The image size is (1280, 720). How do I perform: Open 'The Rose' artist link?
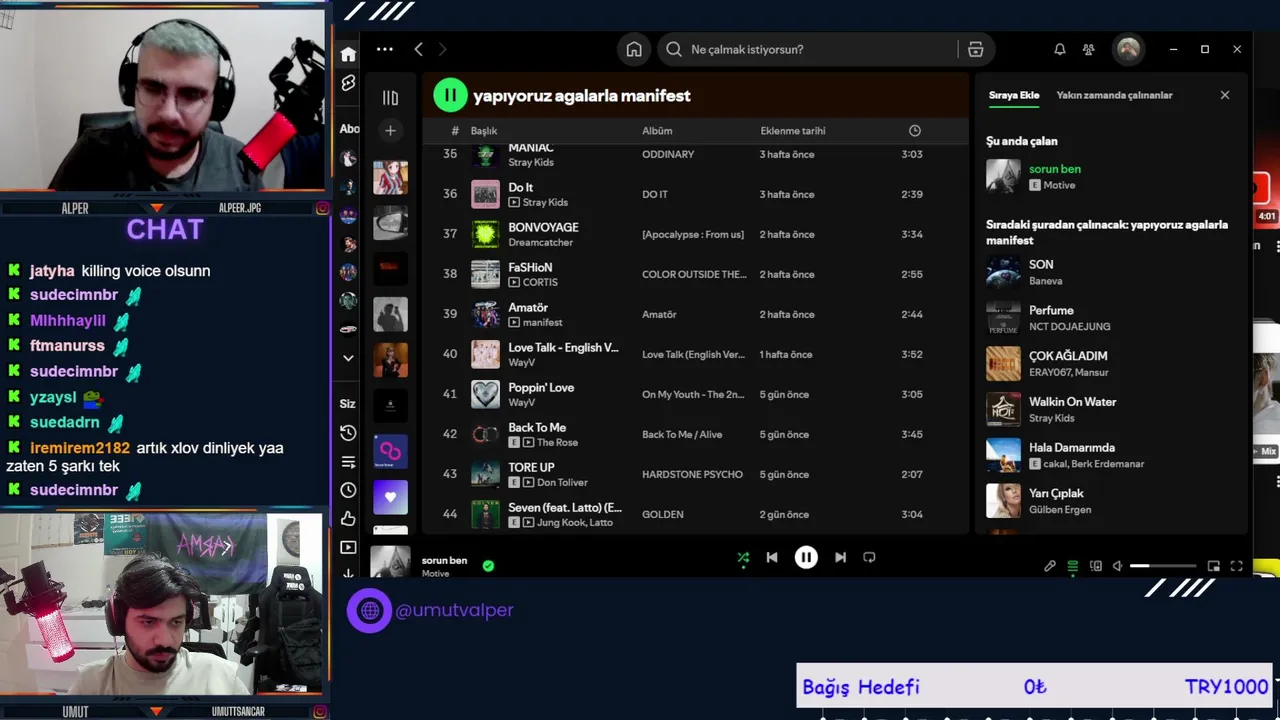pyautogui.click(x=557, y=442)
